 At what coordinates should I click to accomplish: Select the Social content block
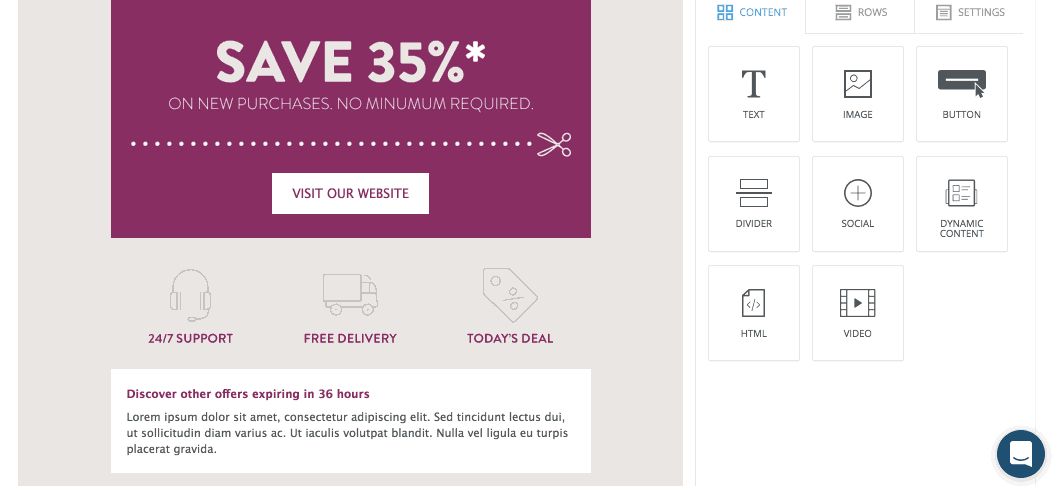[x=858, y=204]
